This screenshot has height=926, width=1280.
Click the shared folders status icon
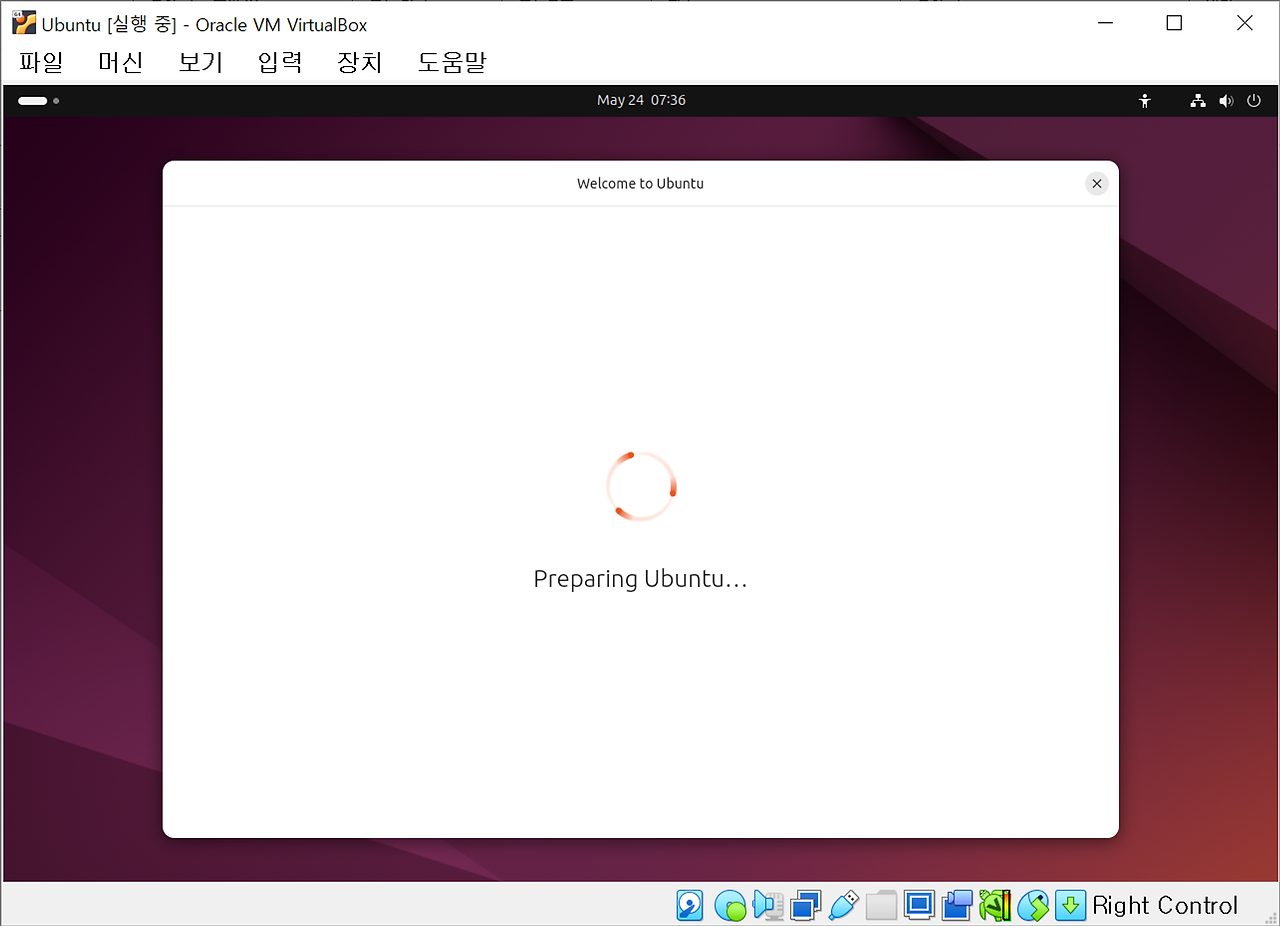pyautogui.click(x=881, y=905)
